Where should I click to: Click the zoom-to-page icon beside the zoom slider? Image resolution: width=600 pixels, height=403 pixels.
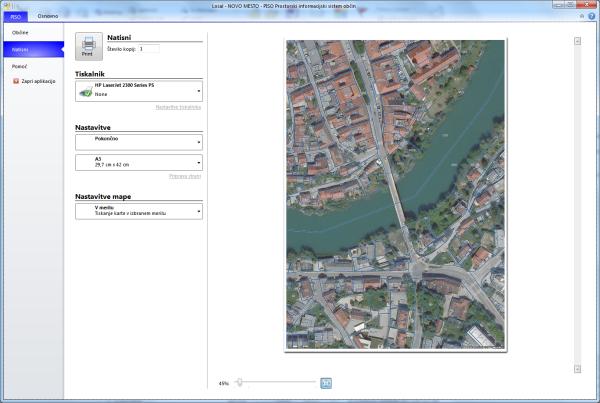click(x=326, y=383)
